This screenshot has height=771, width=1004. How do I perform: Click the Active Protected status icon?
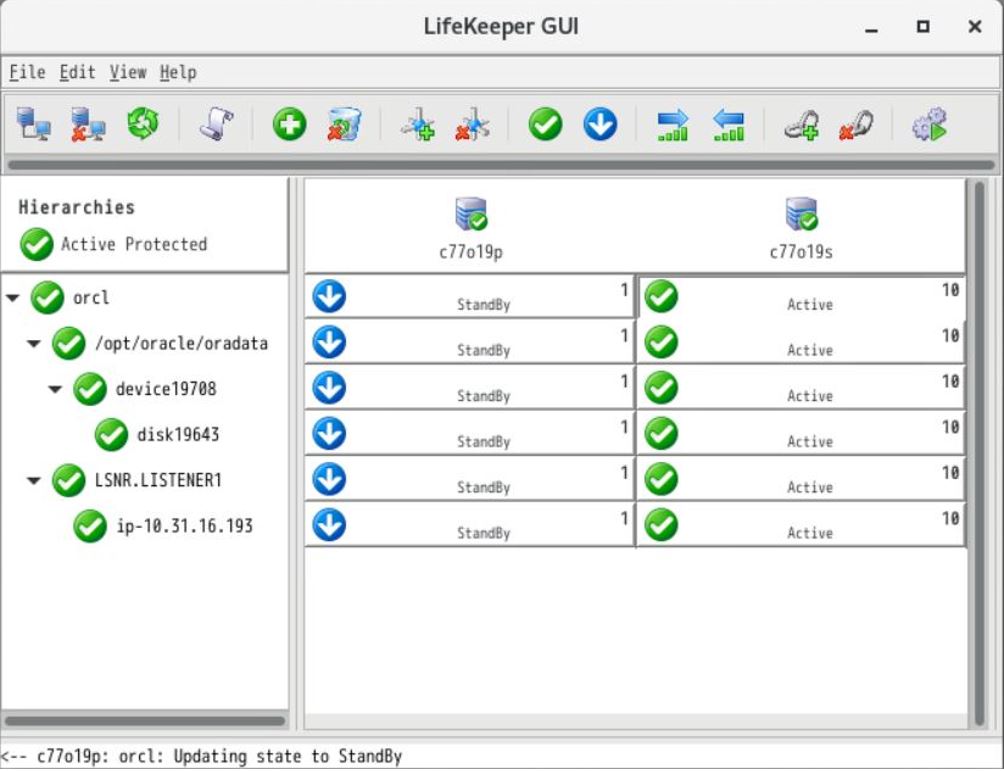36,244
